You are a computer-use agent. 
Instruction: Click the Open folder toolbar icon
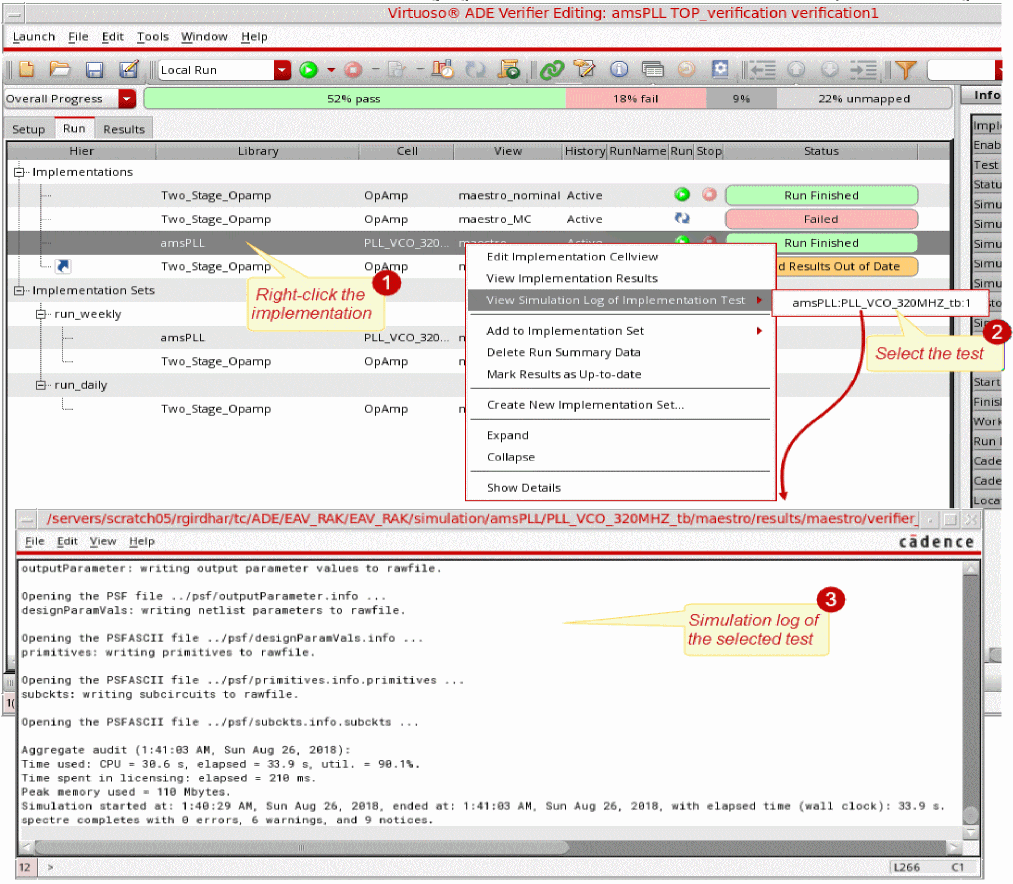(60, 70)
